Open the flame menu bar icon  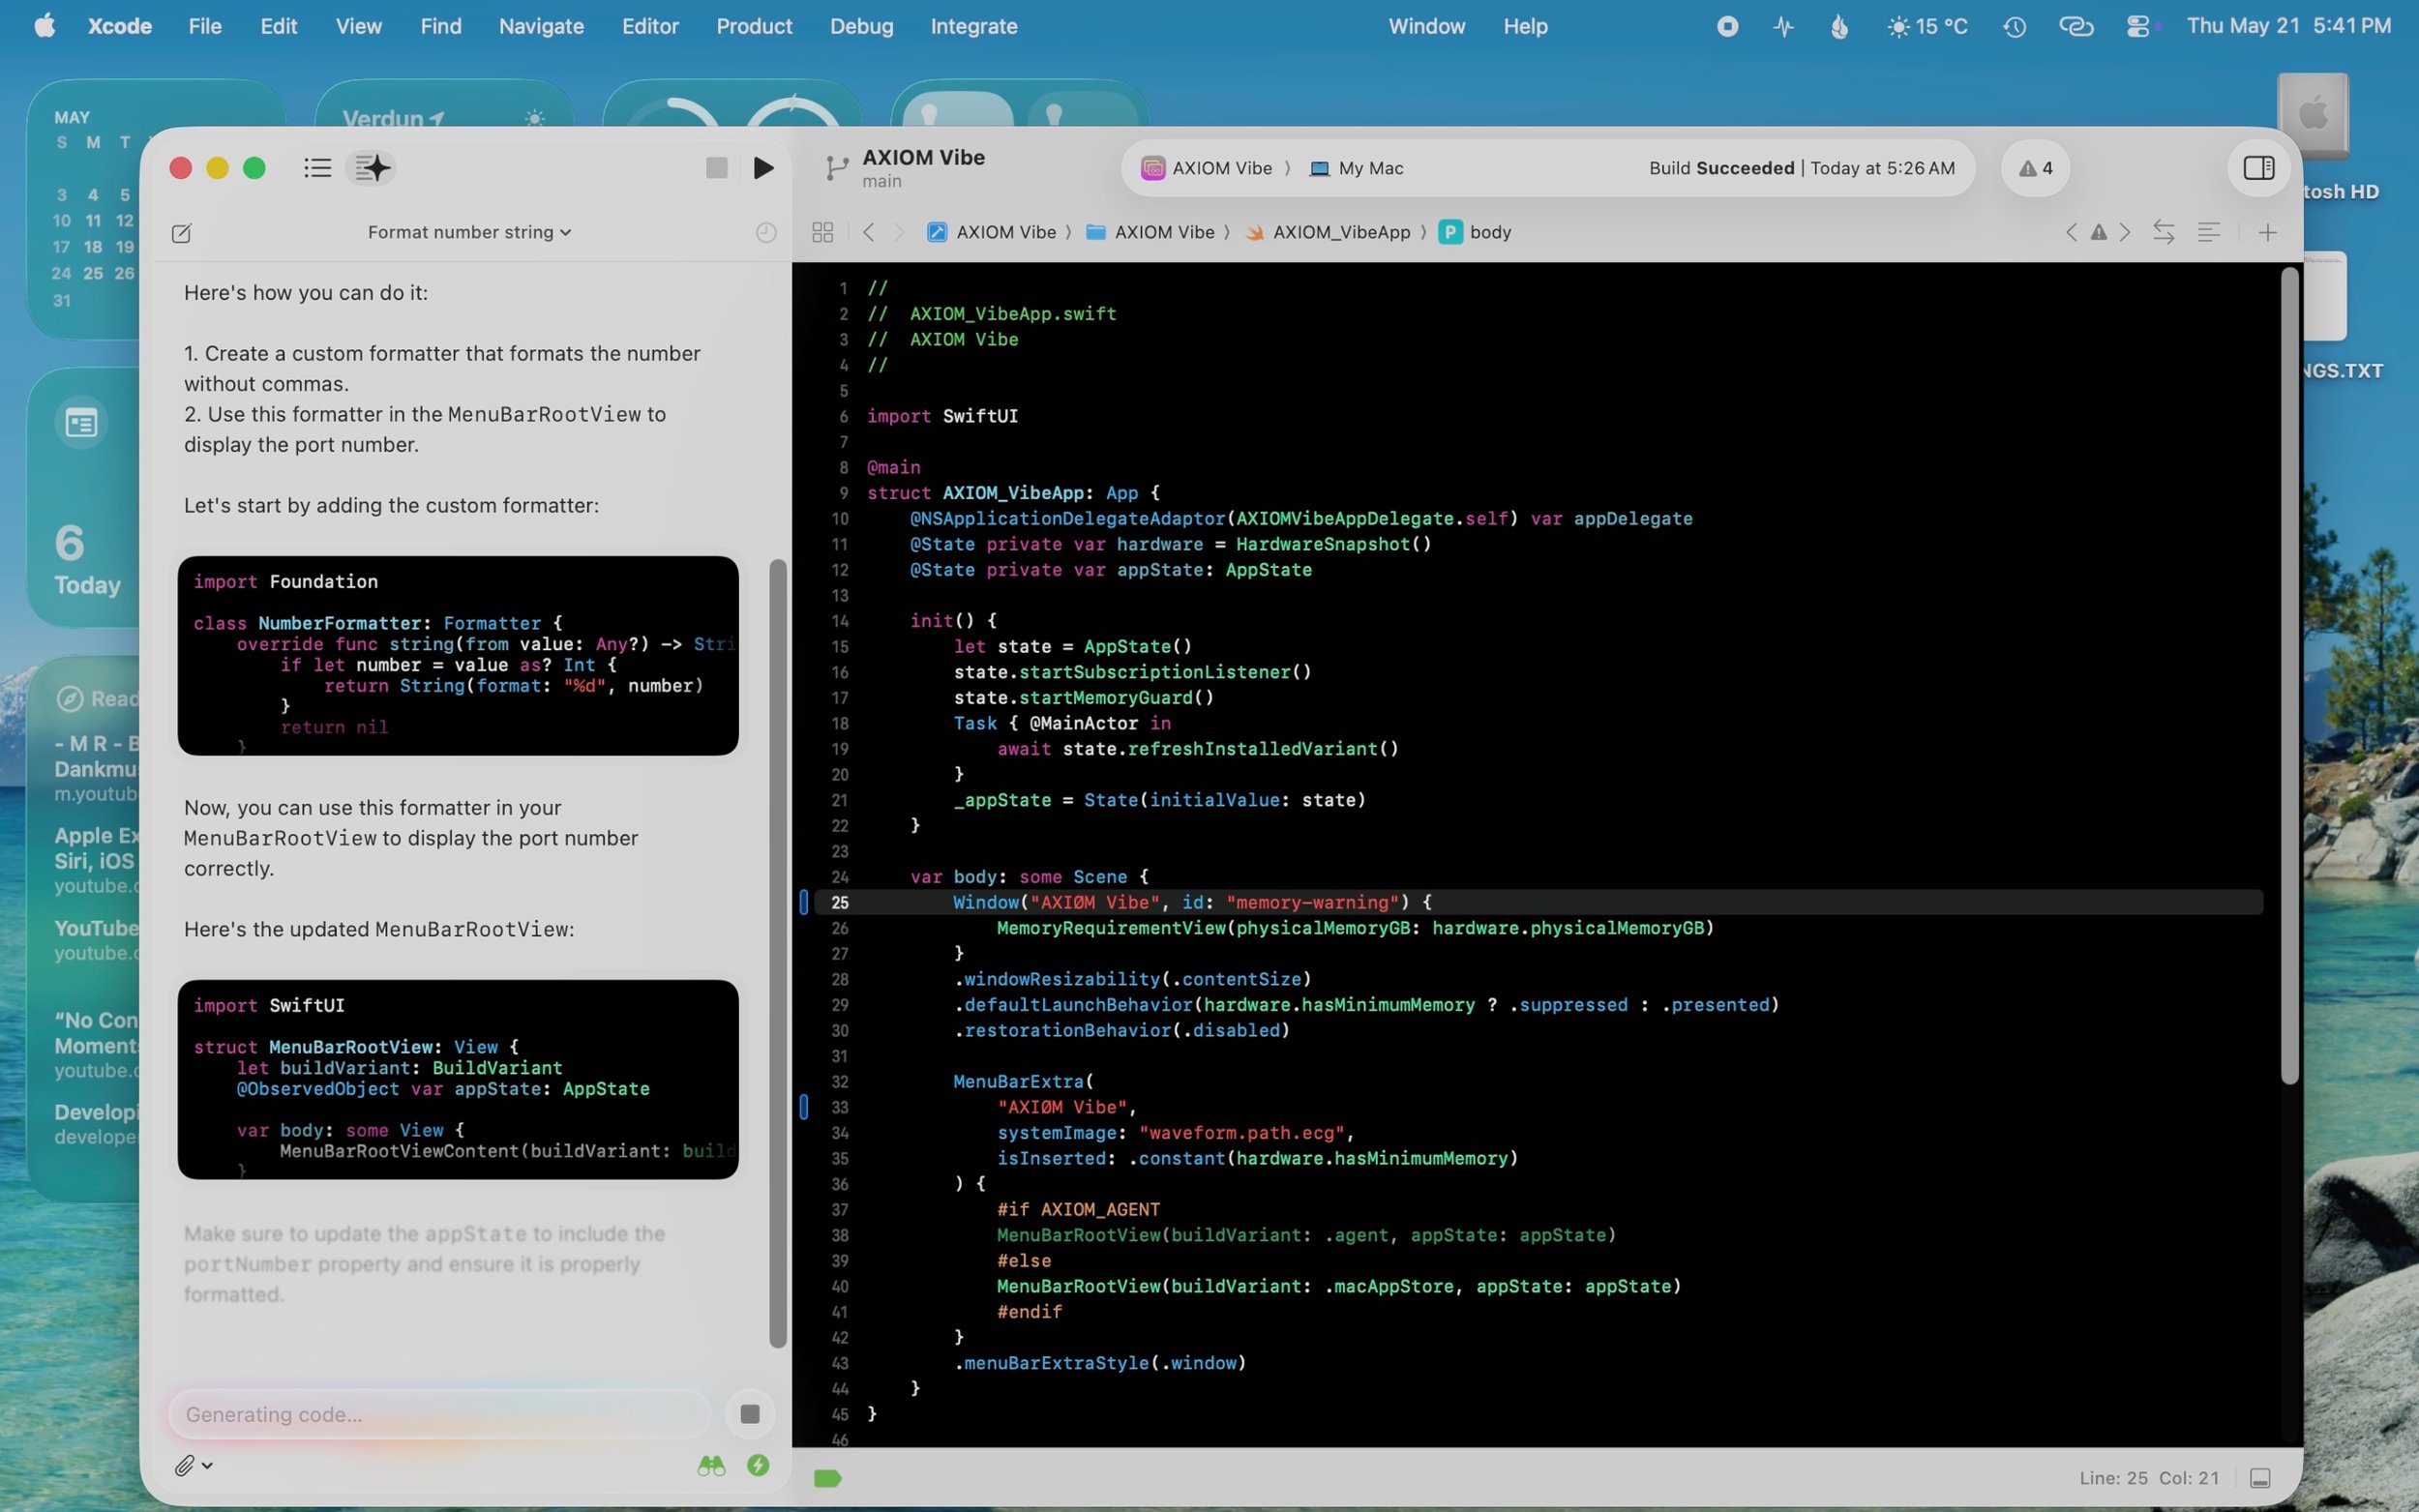(x=1839, y=27)
